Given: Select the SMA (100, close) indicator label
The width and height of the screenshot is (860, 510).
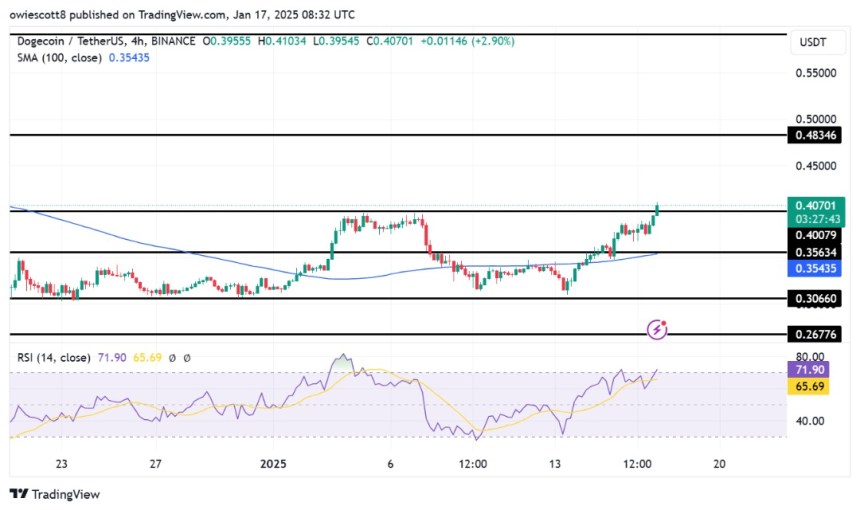Looking at the screenshot, I should [x=59, y=58].
